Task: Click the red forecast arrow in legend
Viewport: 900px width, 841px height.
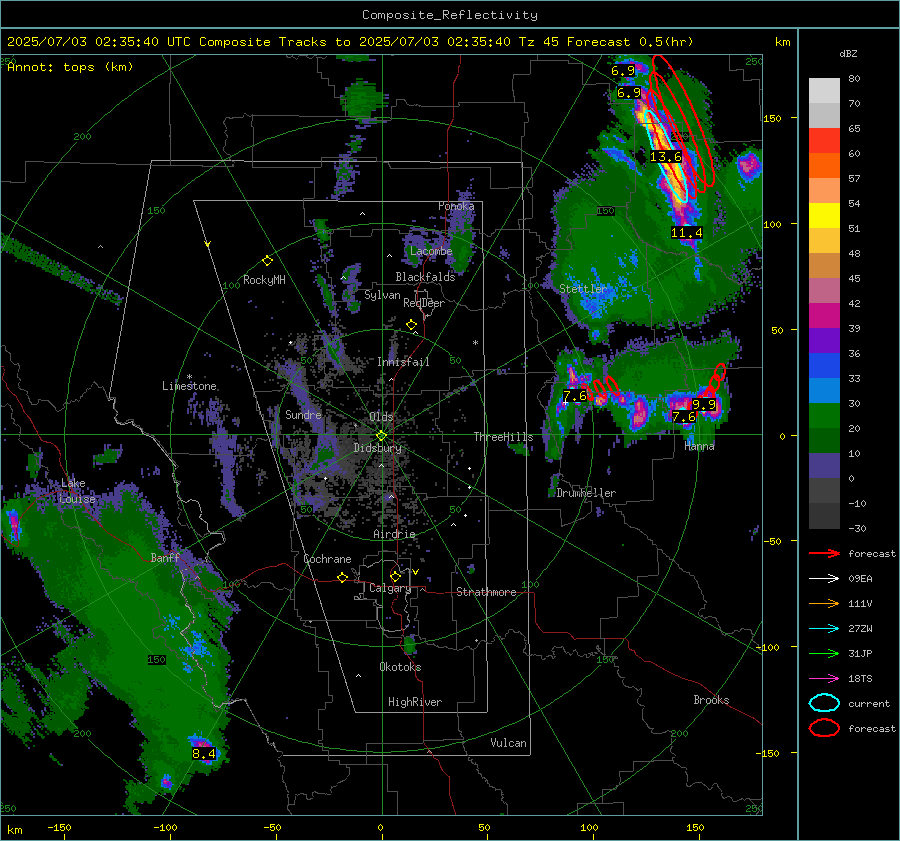Action: (824, 553)
